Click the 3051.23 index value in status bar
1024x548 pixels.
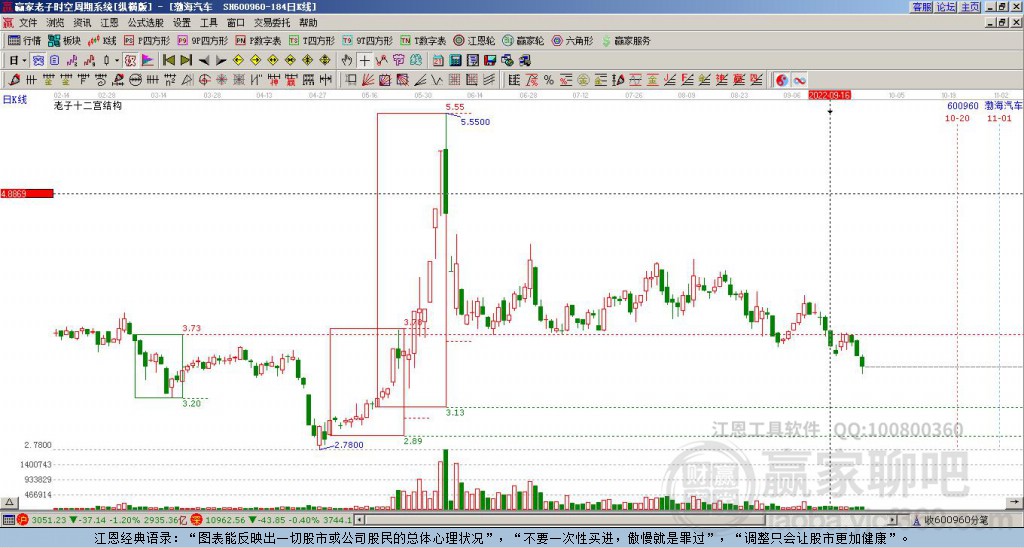pyautogui.click(x=49, y=520)
